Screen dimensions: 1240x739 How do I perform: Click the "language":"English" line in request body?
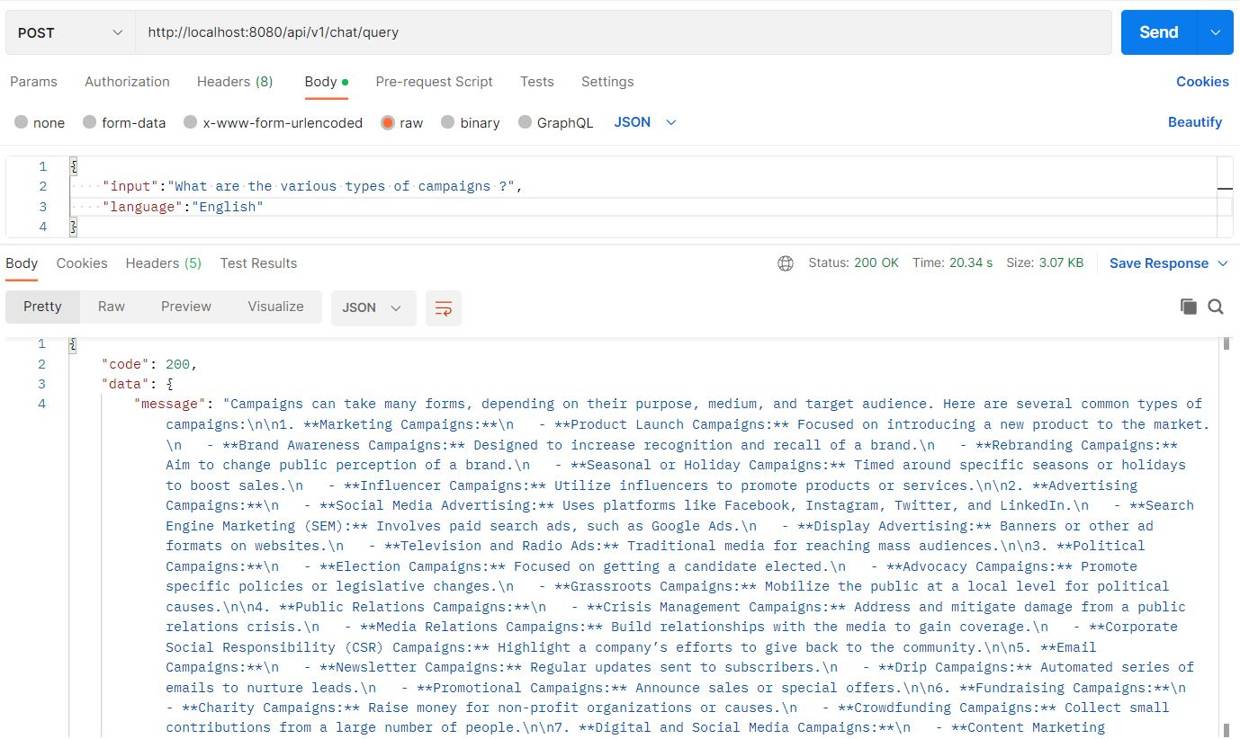tap(182, 206)
